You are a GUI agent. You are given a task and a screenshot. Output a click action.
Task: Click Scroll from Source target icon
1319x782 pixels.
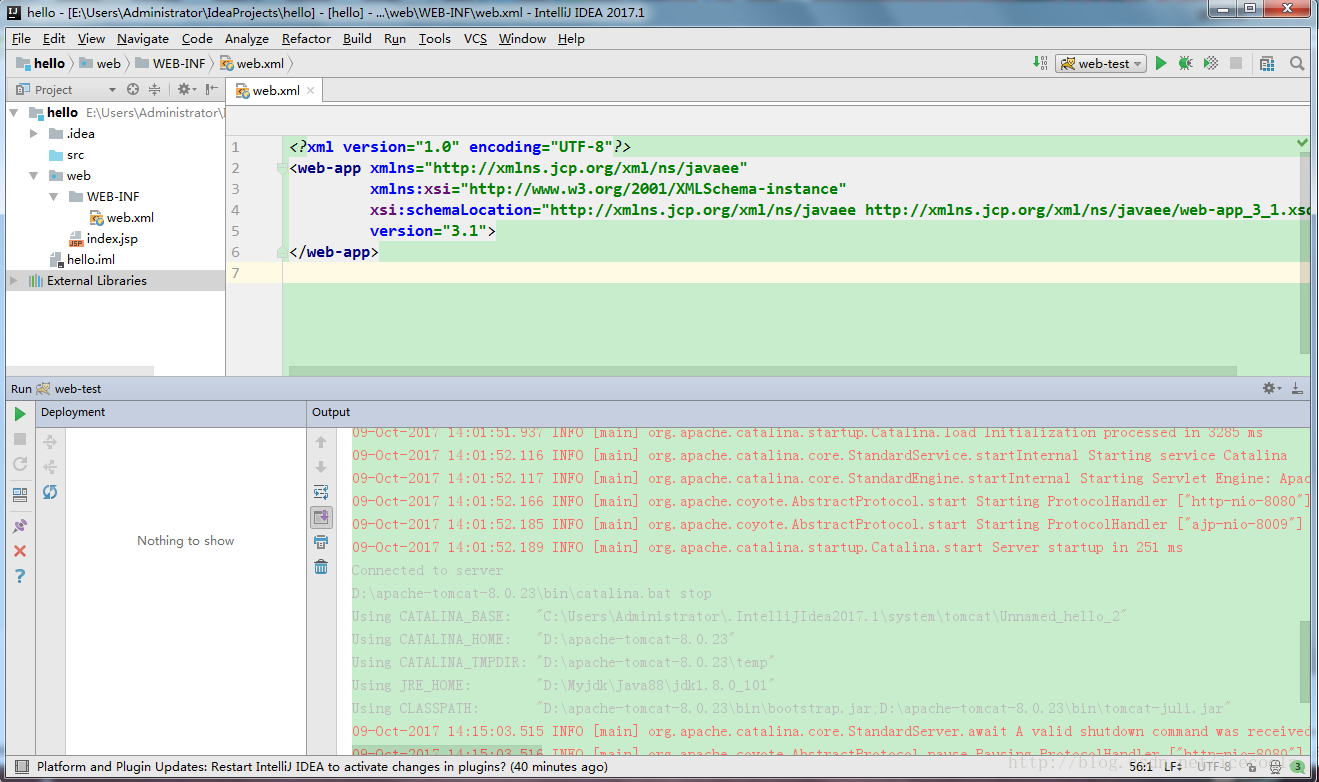(132, 89)
